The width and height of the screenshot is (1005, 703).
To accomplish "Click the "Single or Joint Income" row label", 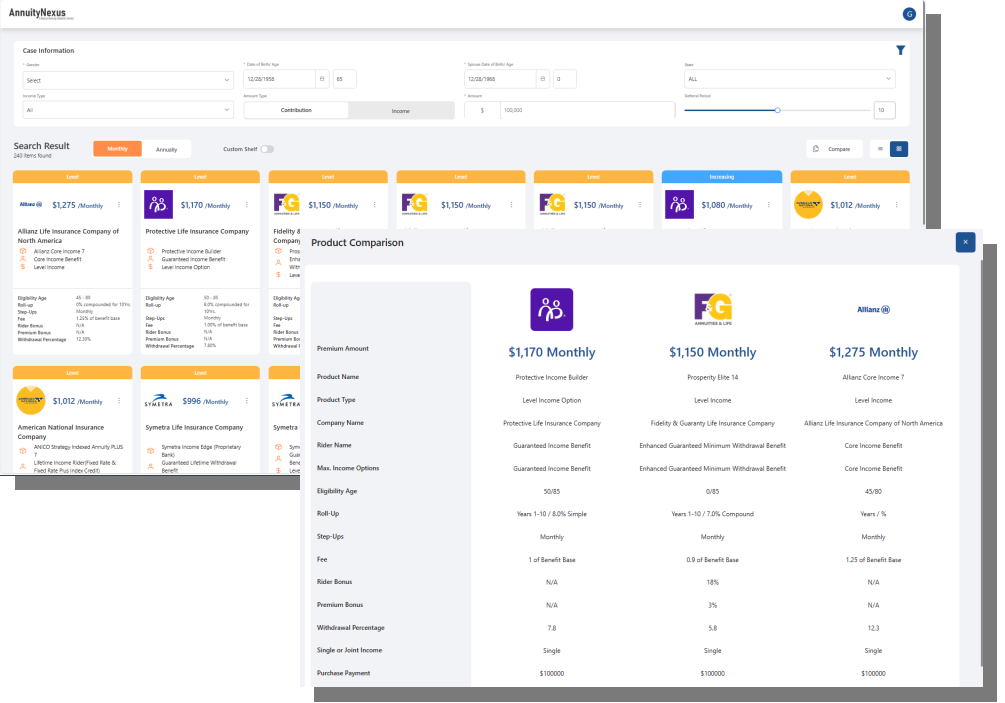I will (349, 650).
